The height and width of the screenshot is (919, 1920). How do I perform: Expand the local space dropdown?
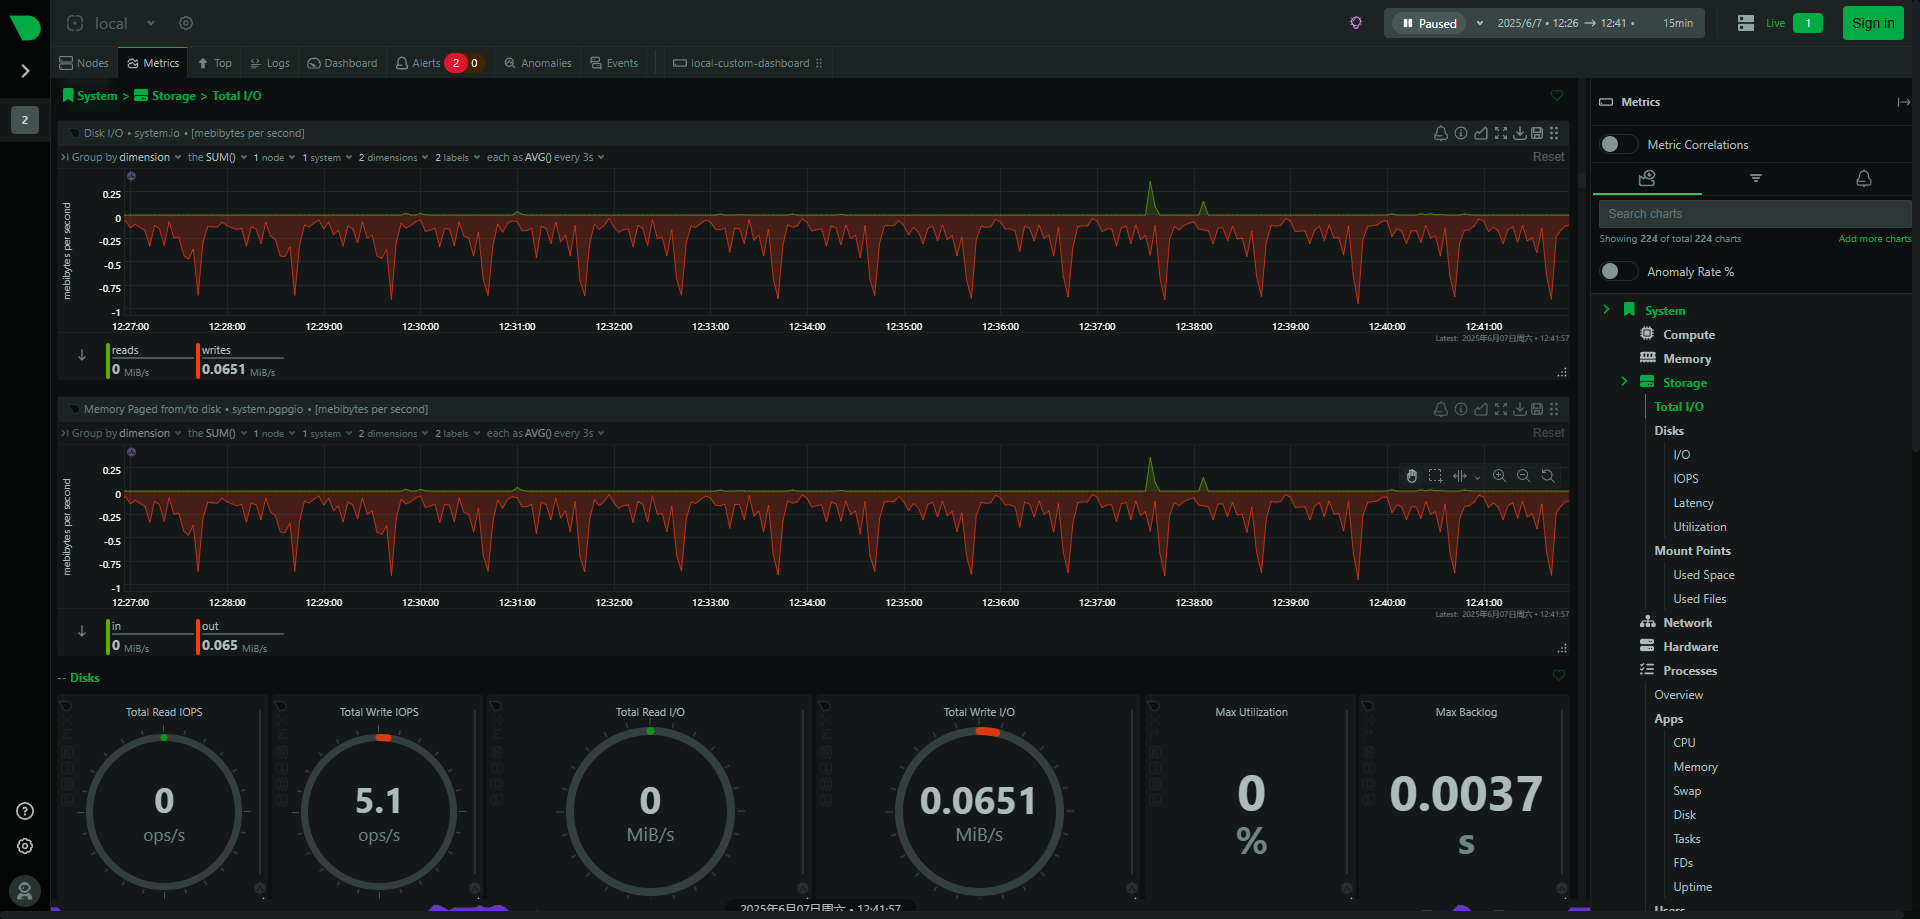coord(151,23)
